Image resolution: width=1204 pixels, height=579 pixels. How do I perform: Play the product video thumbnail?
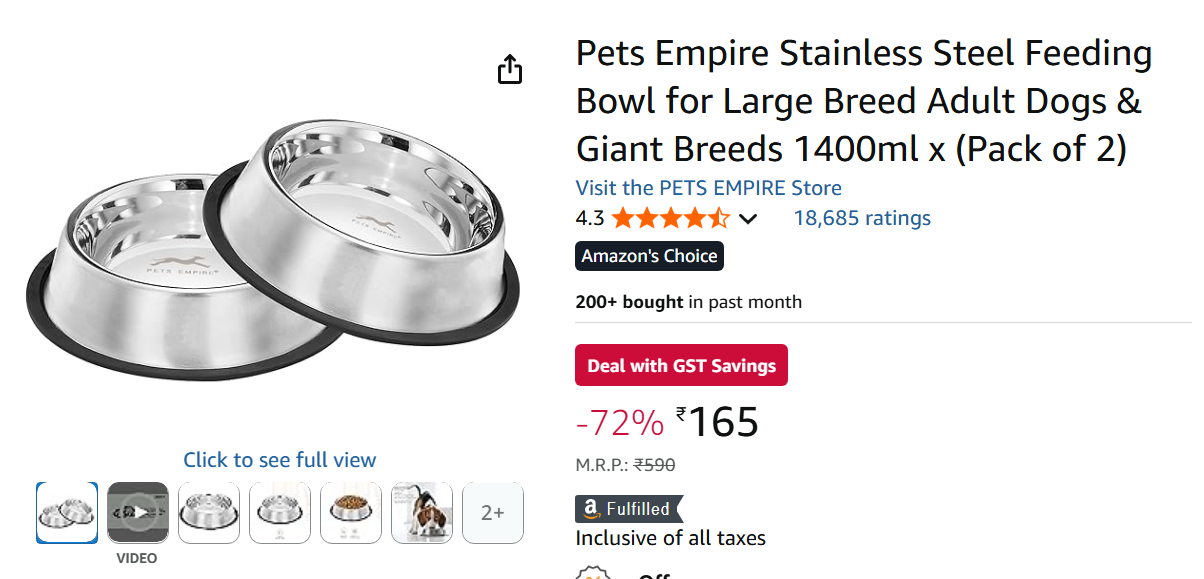coord(138,513)
